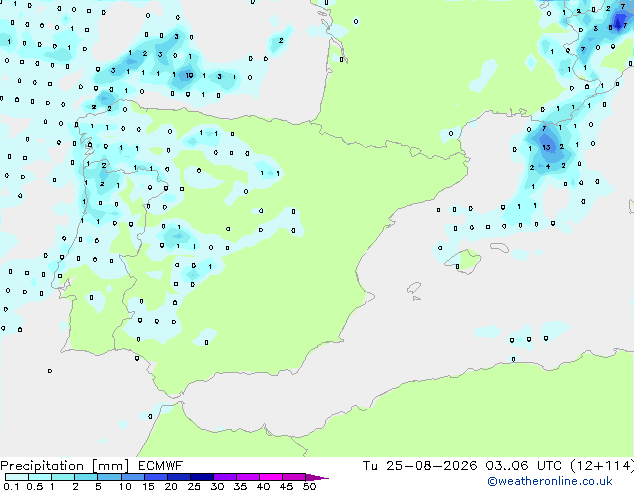Click the '[mm]' unit label
634x490 pixels.
(x=110, y=466)
